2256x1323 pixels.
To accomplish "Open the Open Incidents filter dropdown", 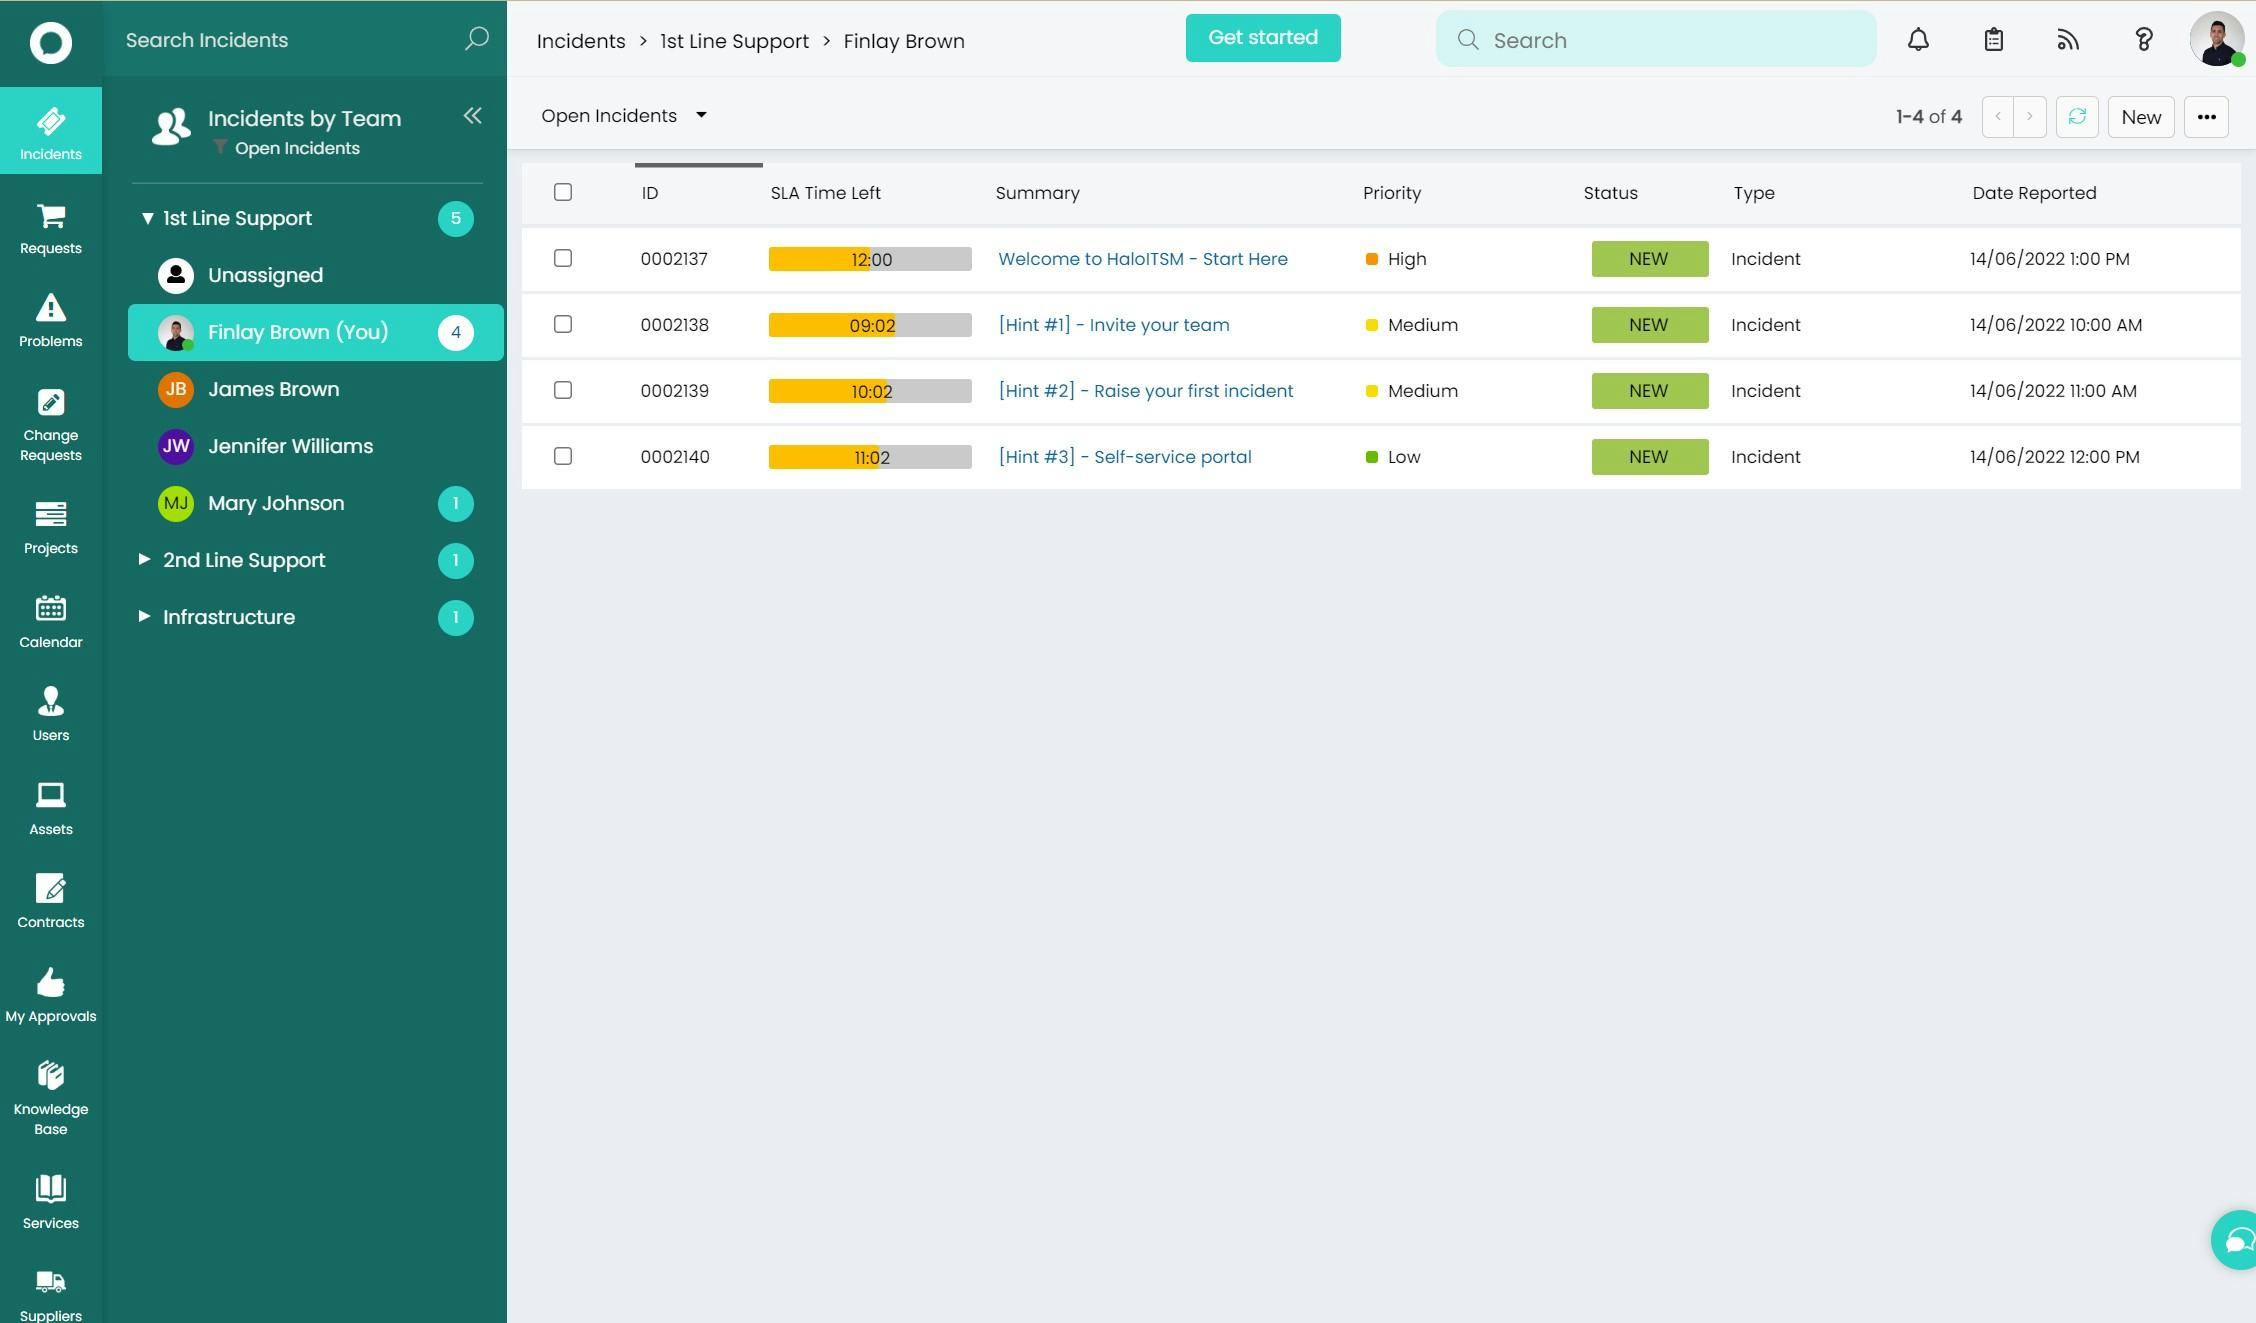I will pos(624,116).
